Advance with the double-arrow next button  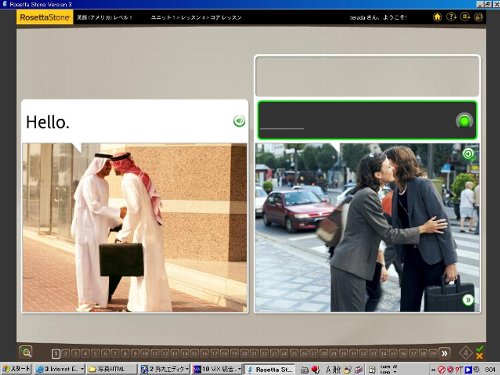click(444, 353)
